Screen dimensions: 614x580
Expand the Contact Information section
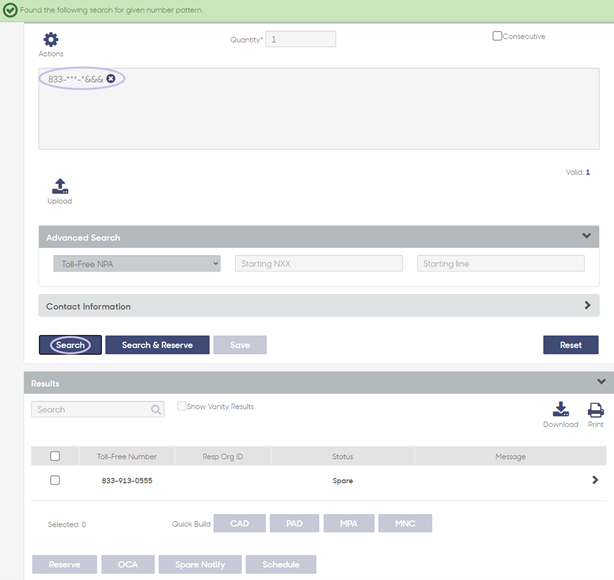(x=587, y=305)
